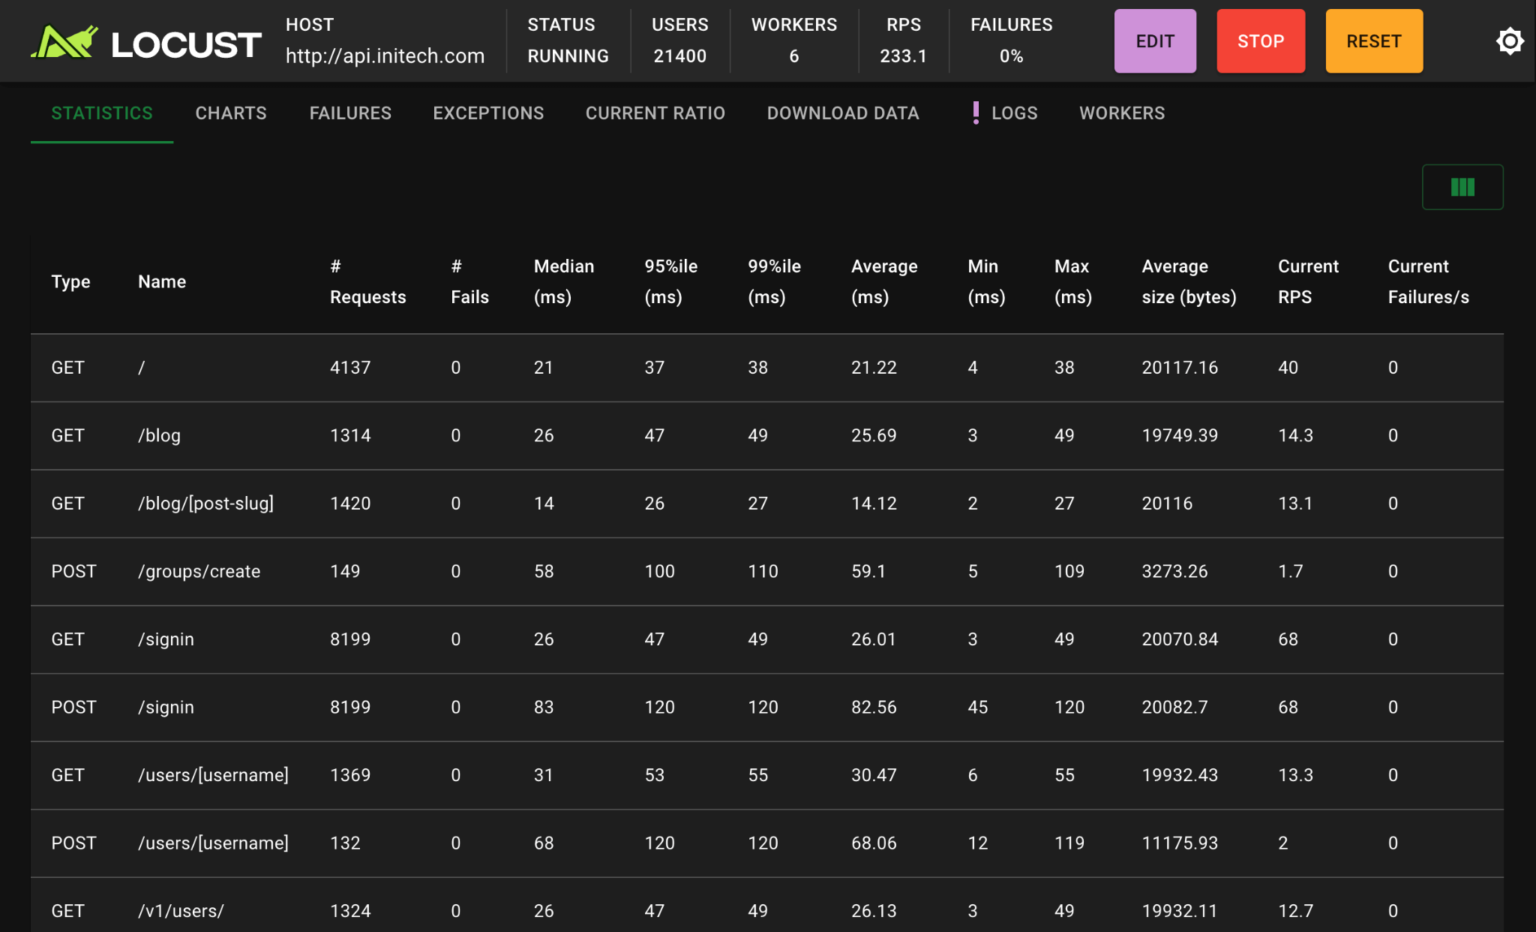Select the STATISTICS tab
The width and height of the screenshot is (1536, 932).
coord(101,113)
